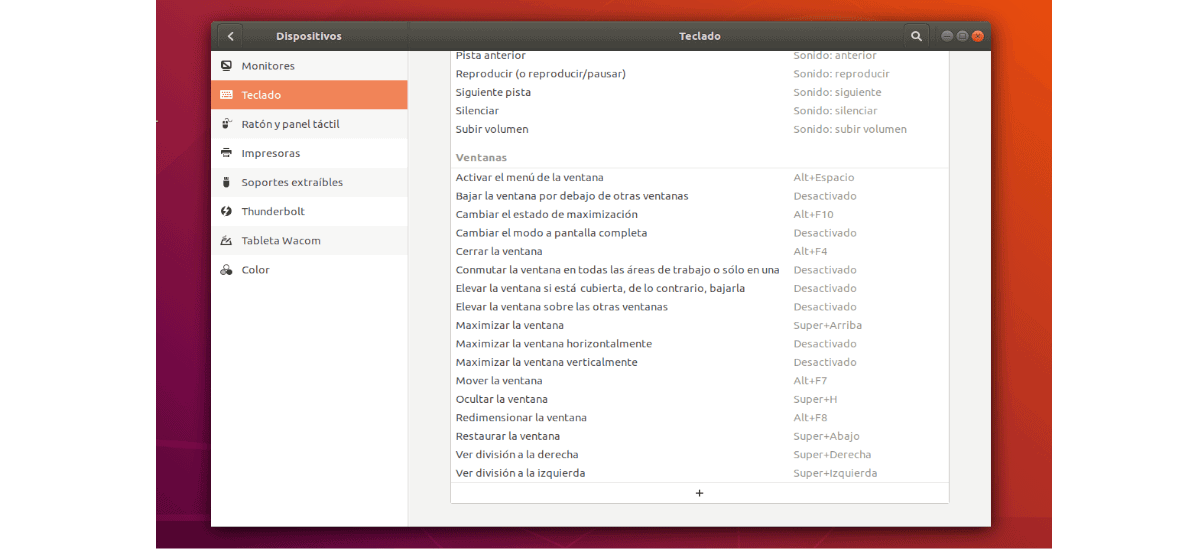Click the Tableta Wacom tablet icon
This screenshot has width=1200, height=550.
pos(226,241)
